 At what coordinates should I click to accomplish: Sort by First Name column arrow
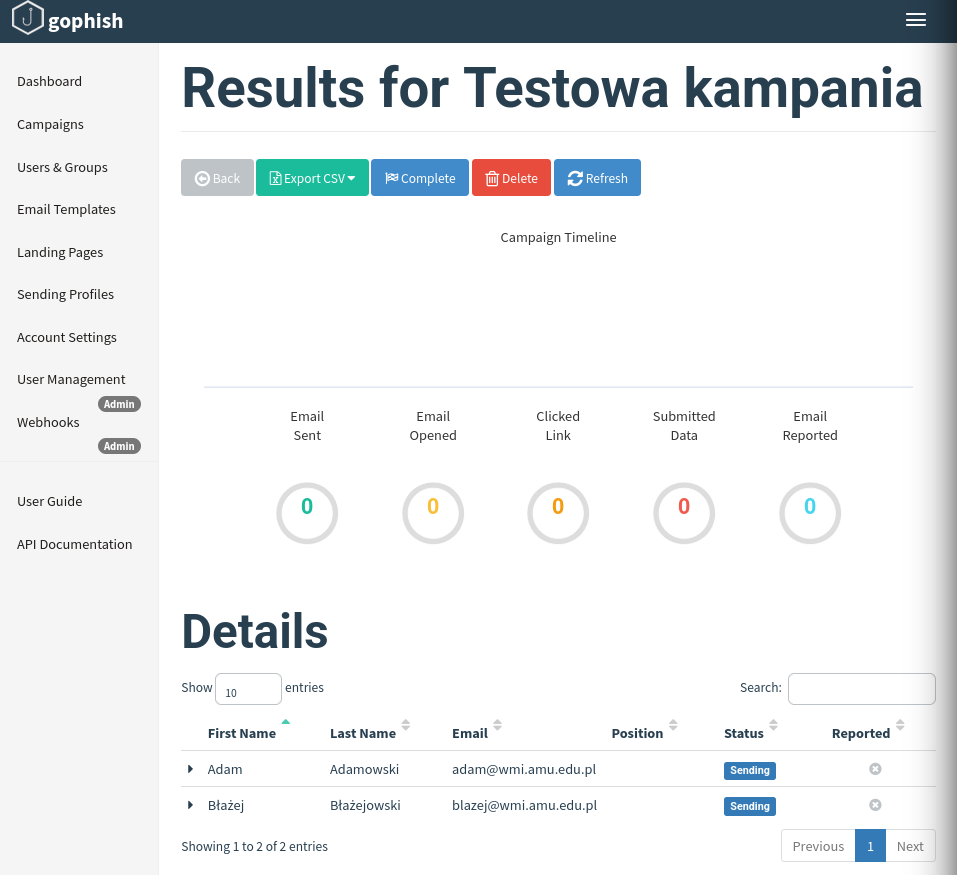286,722
